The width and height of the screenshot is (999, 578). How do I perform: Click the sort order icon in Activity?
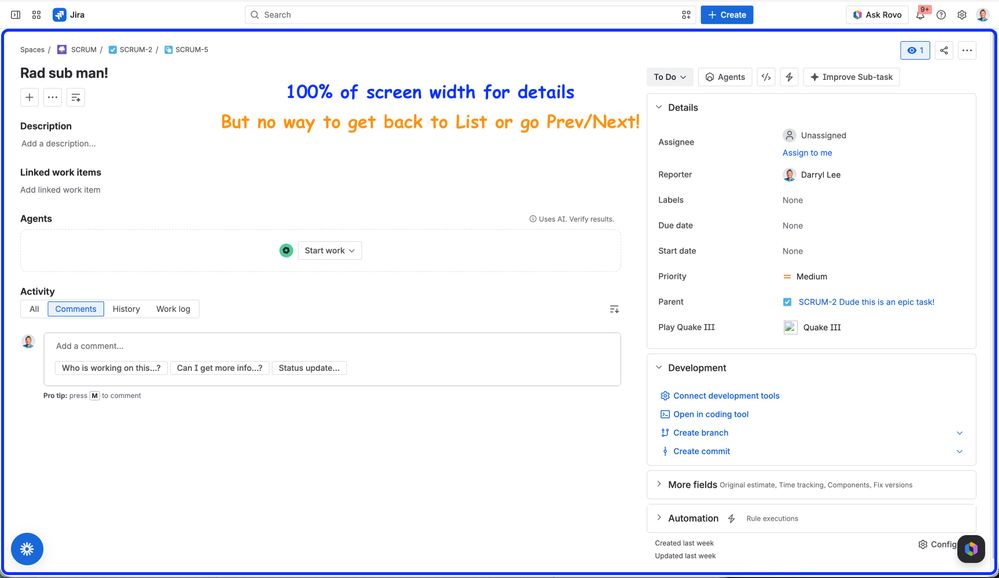tap(614, 309)
